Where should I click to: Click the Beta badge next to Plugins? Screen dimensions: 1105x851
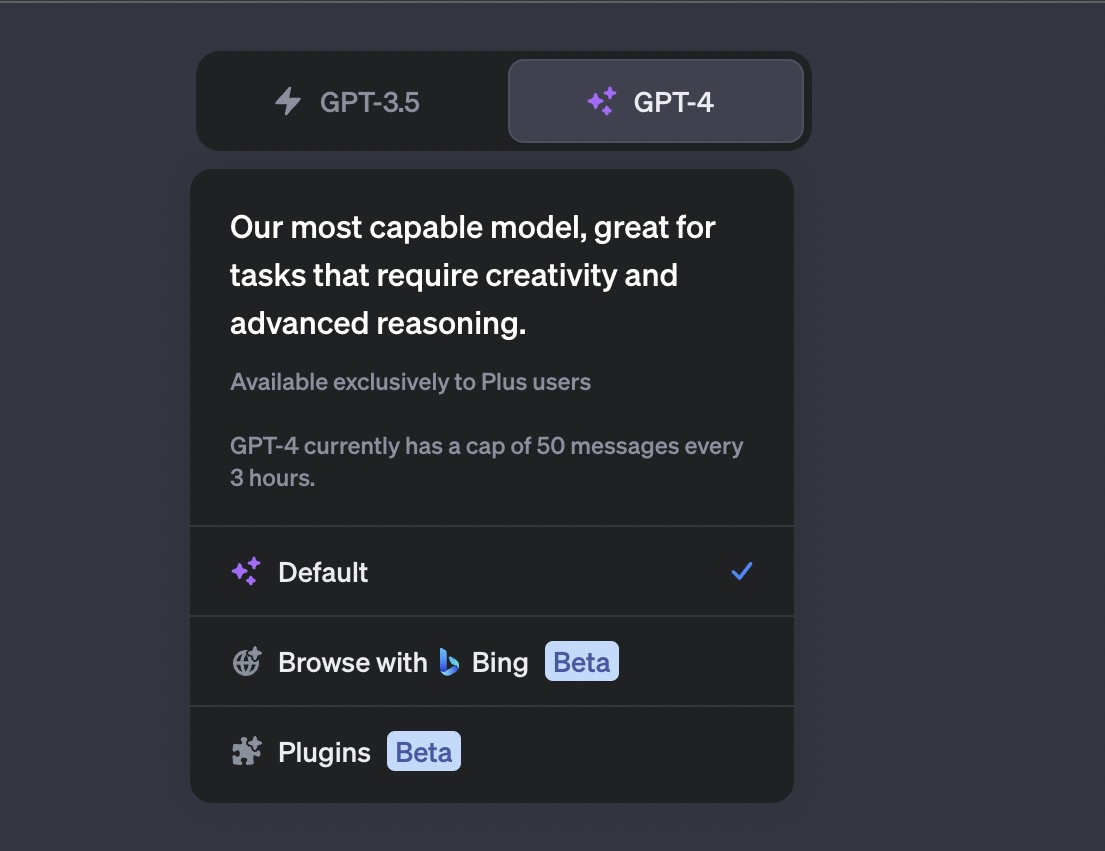424,752
